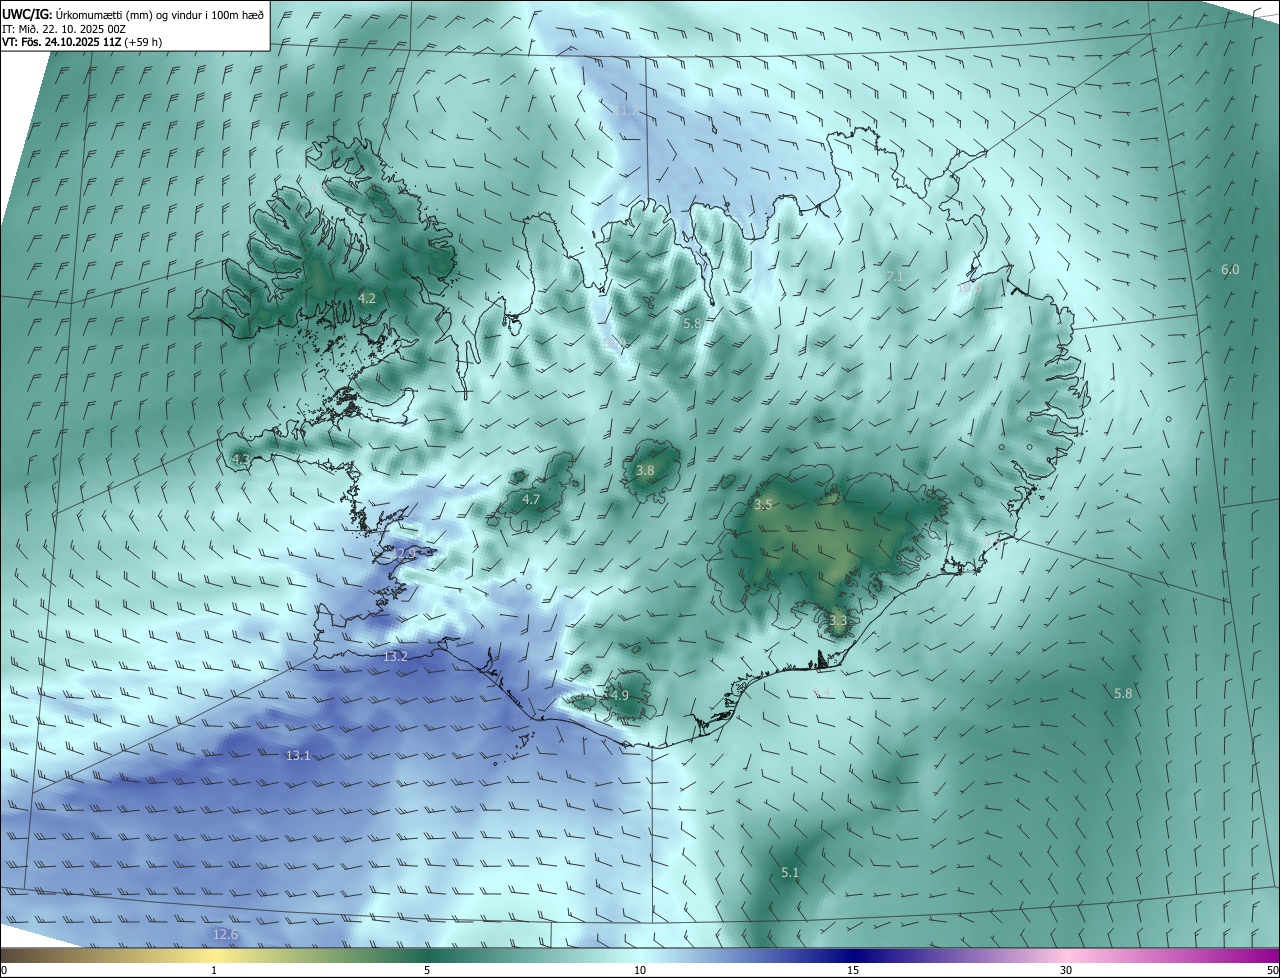Click the 4.3 value on Snæfellsnes
This screenshot has width=1280, height=978.
coord(240,459)
